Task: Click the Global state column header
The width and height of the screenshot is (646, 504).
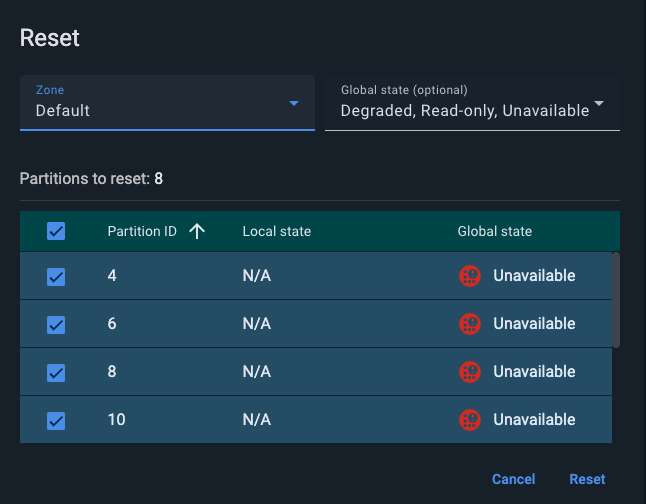Action: click(x=495, y=231)
